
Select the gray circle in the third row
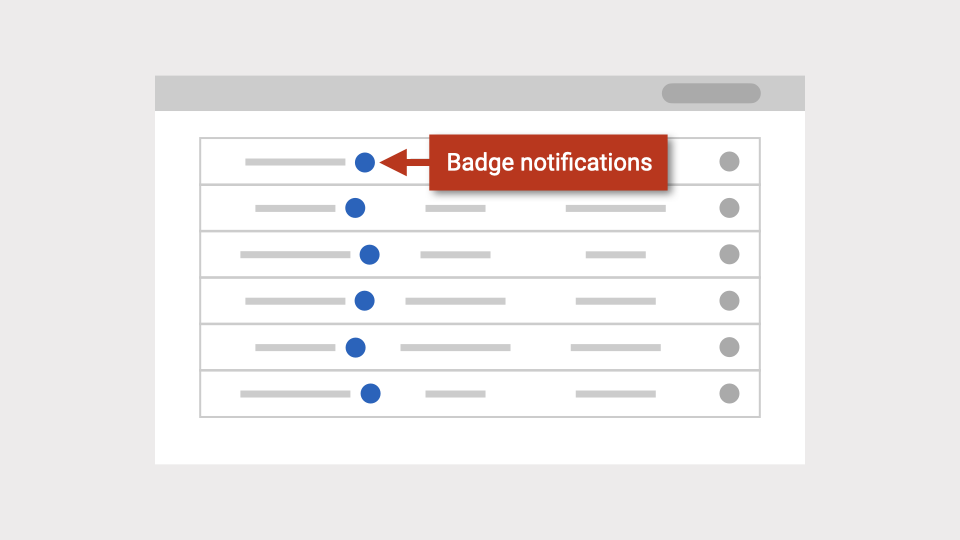729,255
